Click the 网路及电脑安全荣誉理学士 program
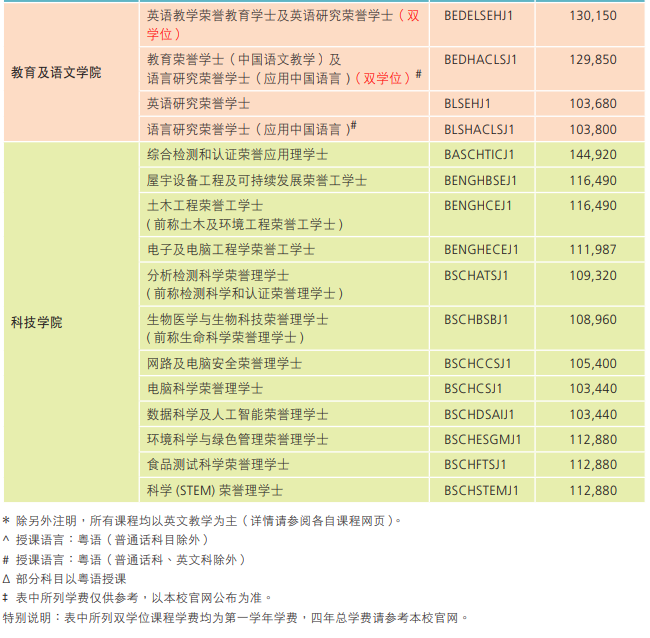Image resolution: width=650 pixels, height=638 pixels. (x=224, y=364)
